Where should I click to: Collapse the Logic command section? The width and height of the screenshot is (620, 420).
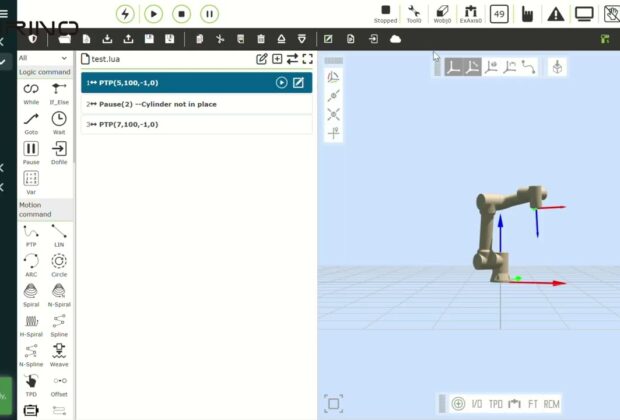45,72
